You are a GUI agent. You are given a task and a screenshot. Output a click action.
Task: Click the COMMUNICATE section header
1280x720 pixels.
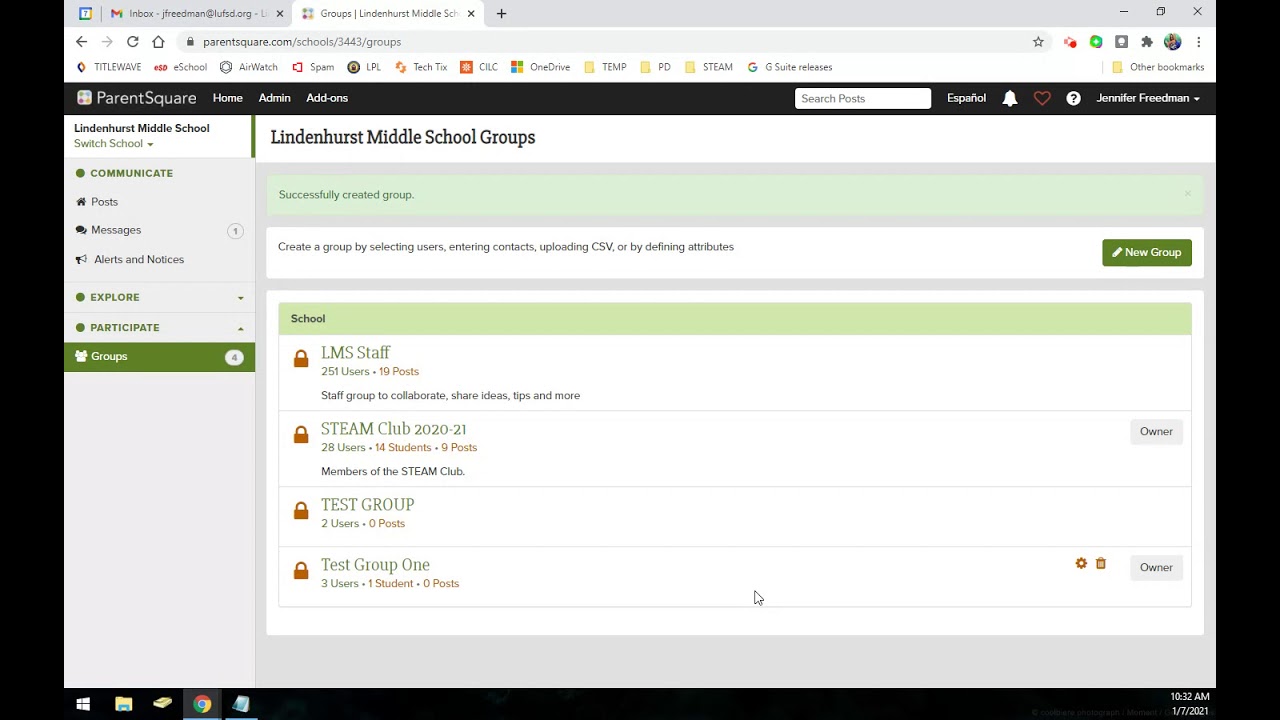click(x=131, y=173)
